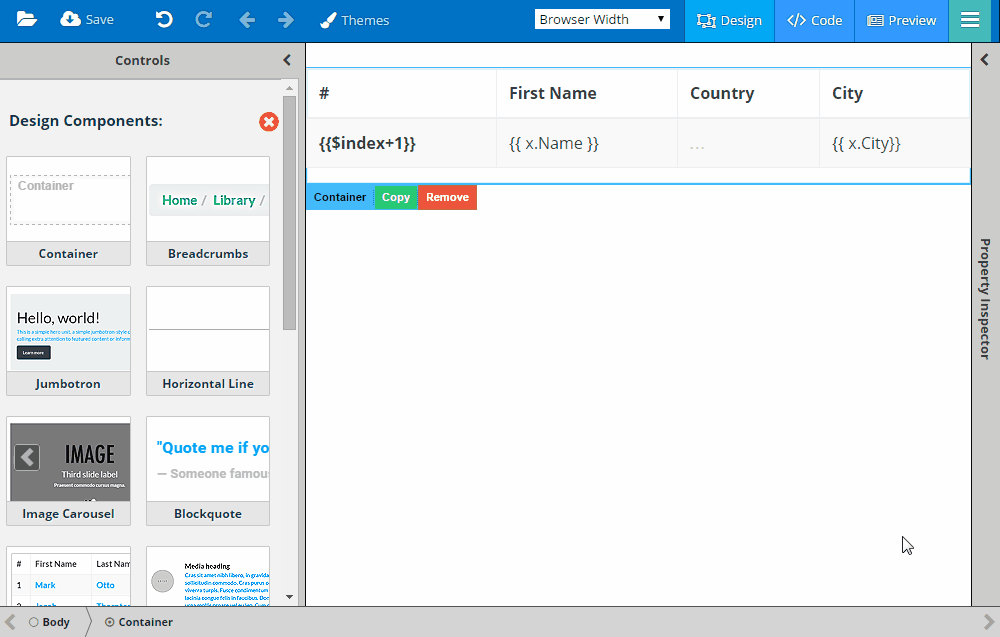The height and width of the screenshot is (637, 1000).
Task: Switch to the Preview view
Action: 901,19
